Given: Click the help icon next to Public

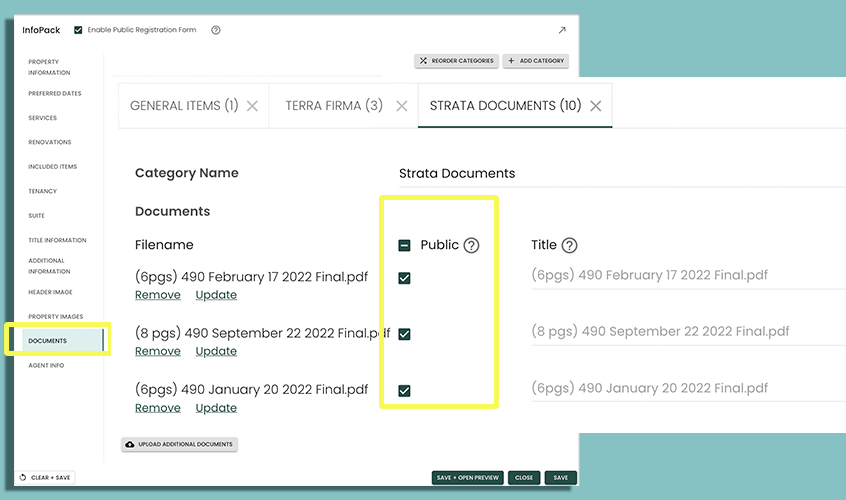Looking at the screenshot, I should tap(471, 245).
